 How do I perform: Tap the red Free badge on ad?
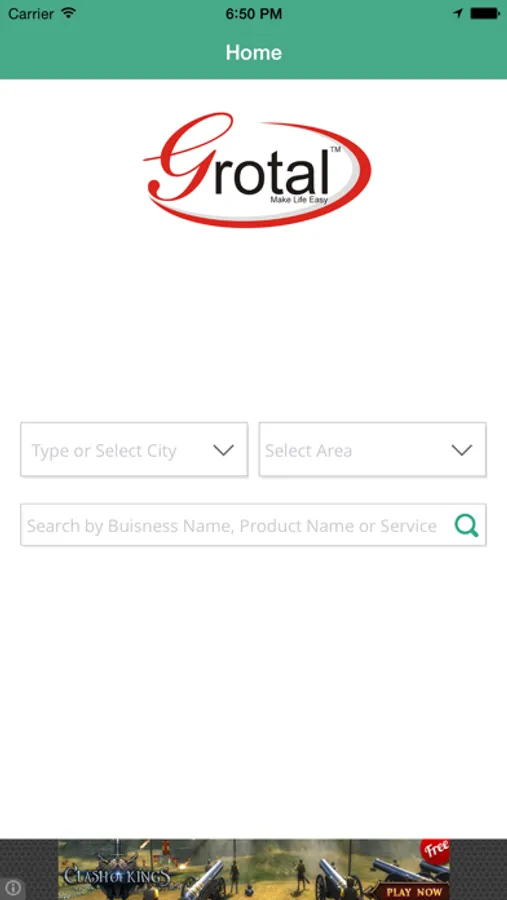point(435,849)
